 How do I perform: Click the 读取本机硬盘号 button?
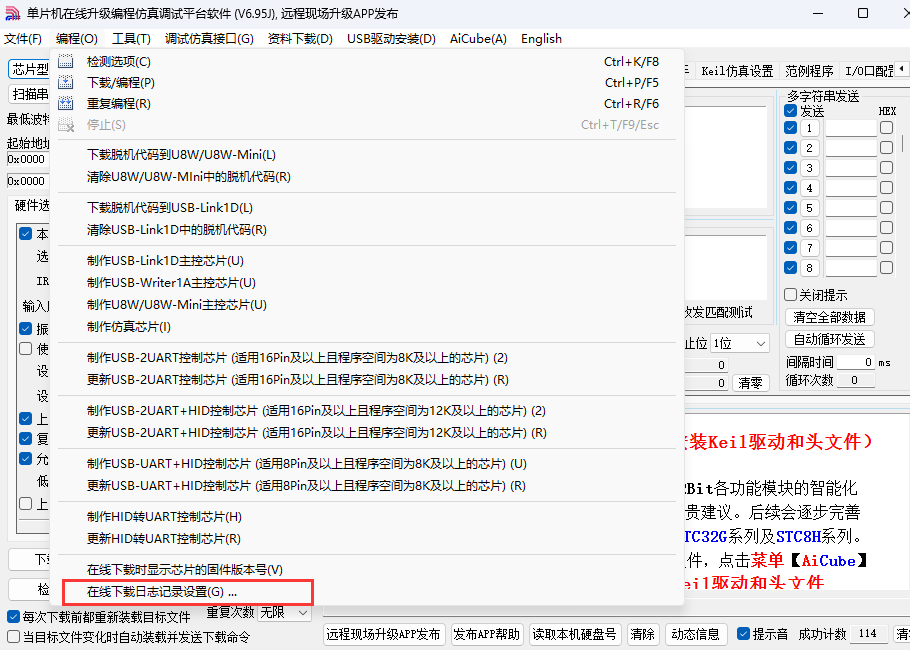[575, 634]
